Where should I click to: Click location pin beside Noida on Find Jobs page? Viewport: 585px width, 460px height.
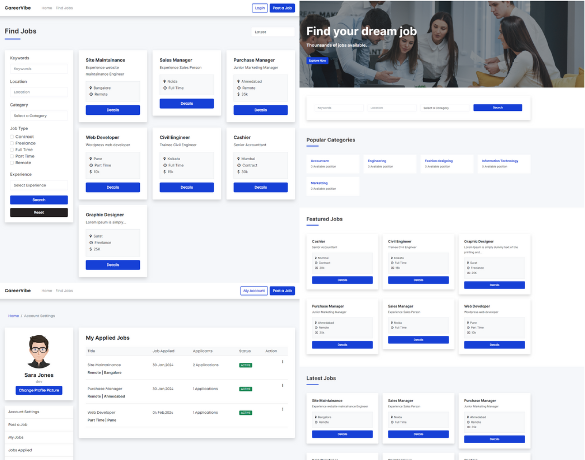pyautogui.click(x=165, y=81)
